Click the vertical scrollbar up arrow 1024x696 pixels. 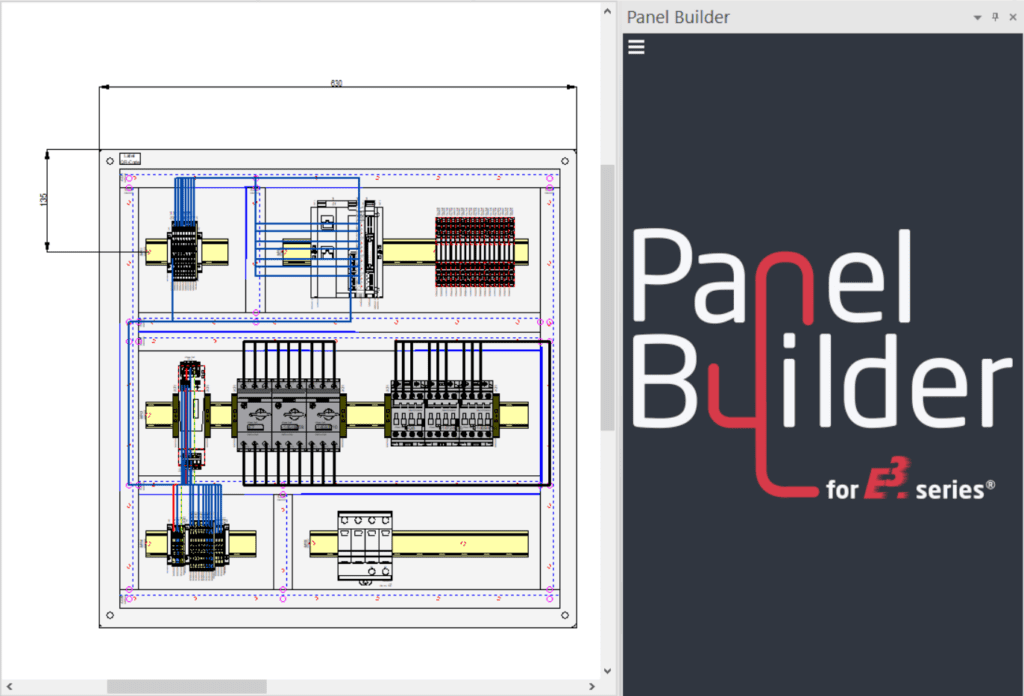607,11
